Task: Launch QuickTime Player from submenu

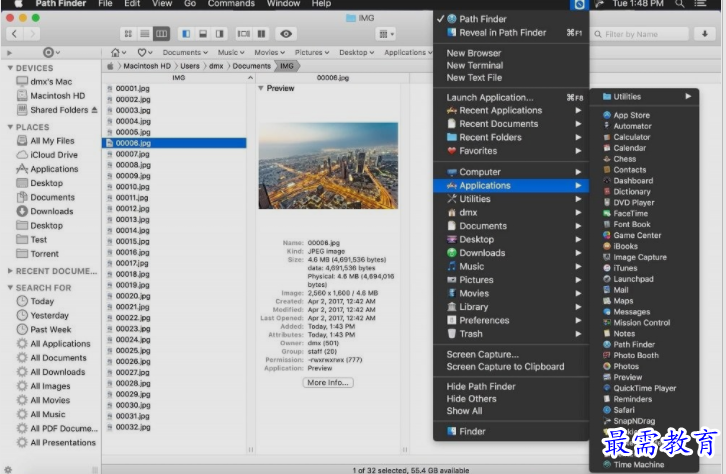Action: pyautogui.click(x=644, y=388)
